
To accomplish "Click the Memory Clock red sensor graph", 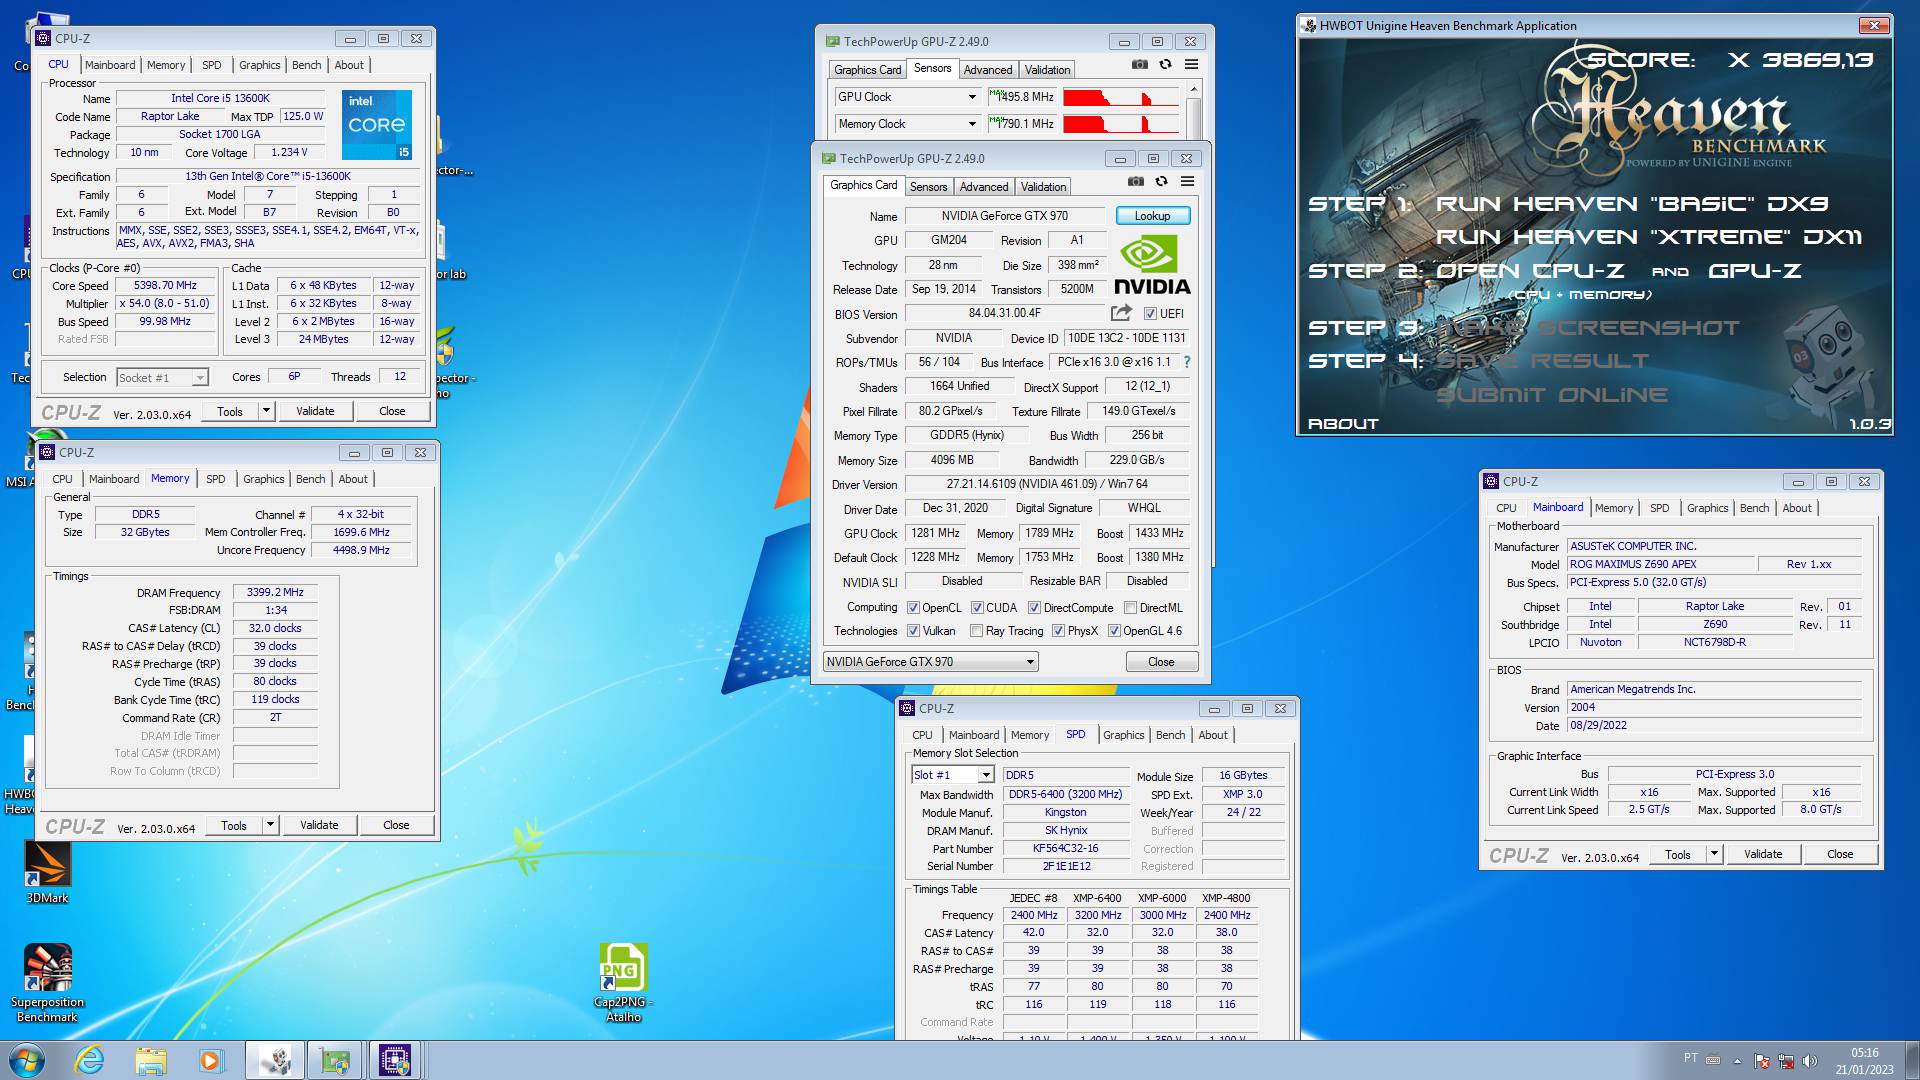I will [x=1121, y=124].
